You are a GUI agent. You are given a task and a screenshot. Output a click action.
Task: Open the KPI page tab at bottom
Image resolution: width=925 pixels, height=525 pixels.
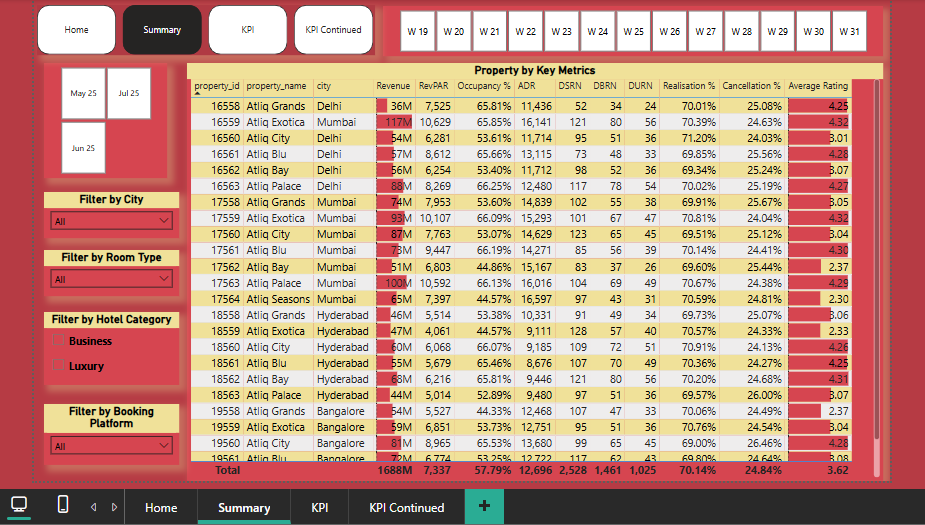[320, 507]
